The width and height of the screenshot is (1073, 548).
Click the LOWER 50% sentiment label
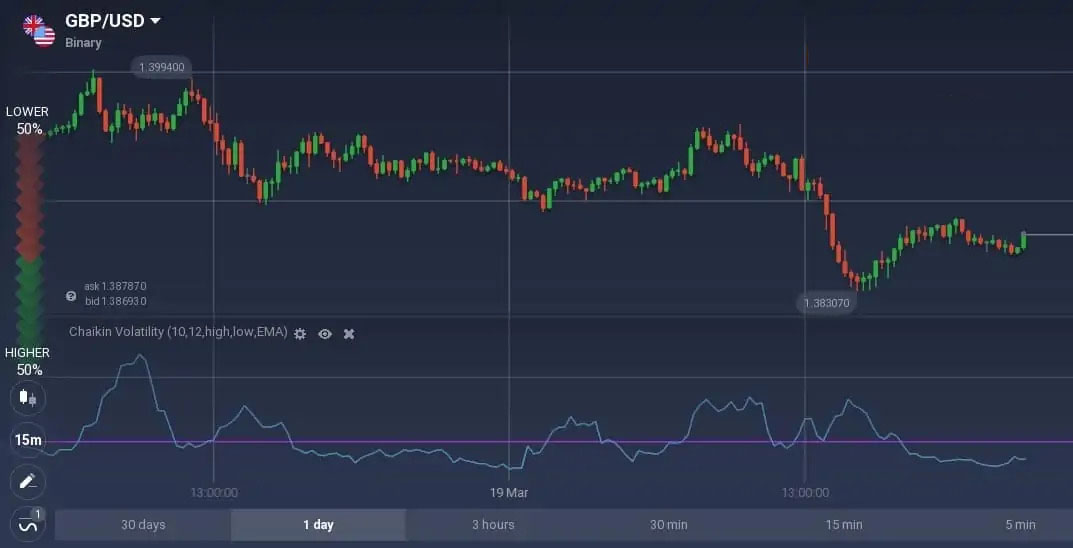[28, 120]
